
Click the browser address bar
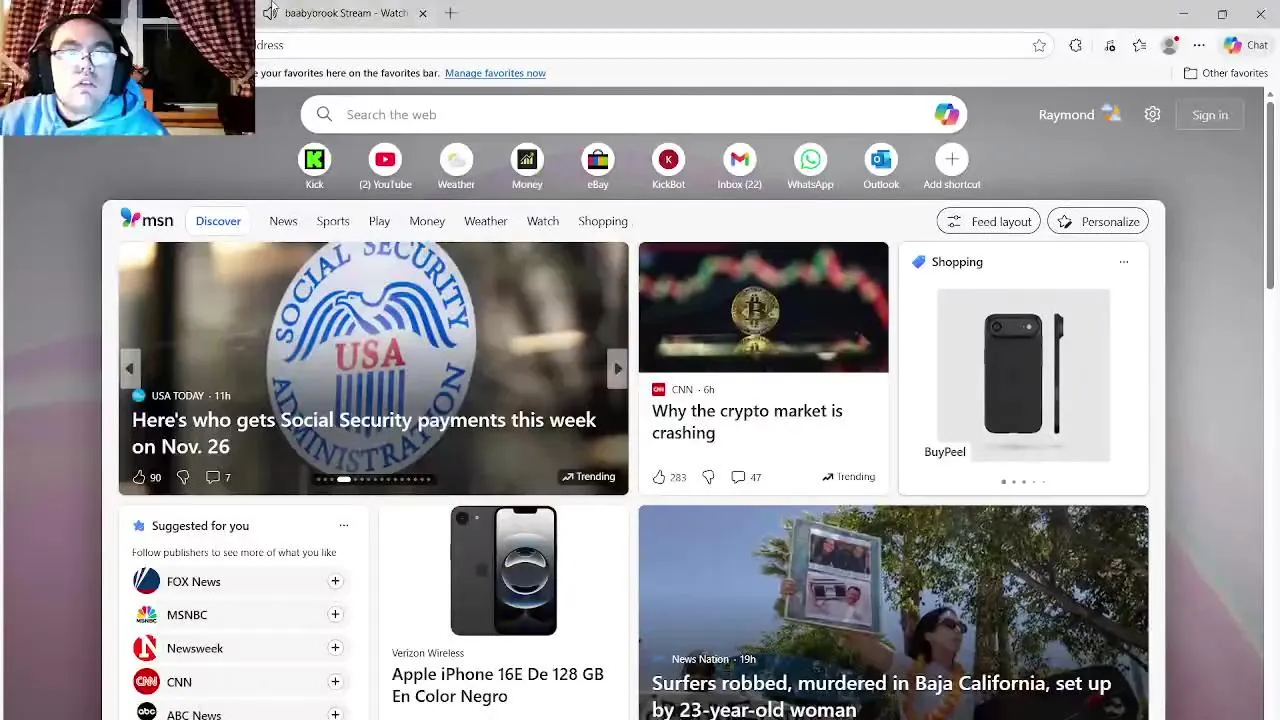point(640,45)
